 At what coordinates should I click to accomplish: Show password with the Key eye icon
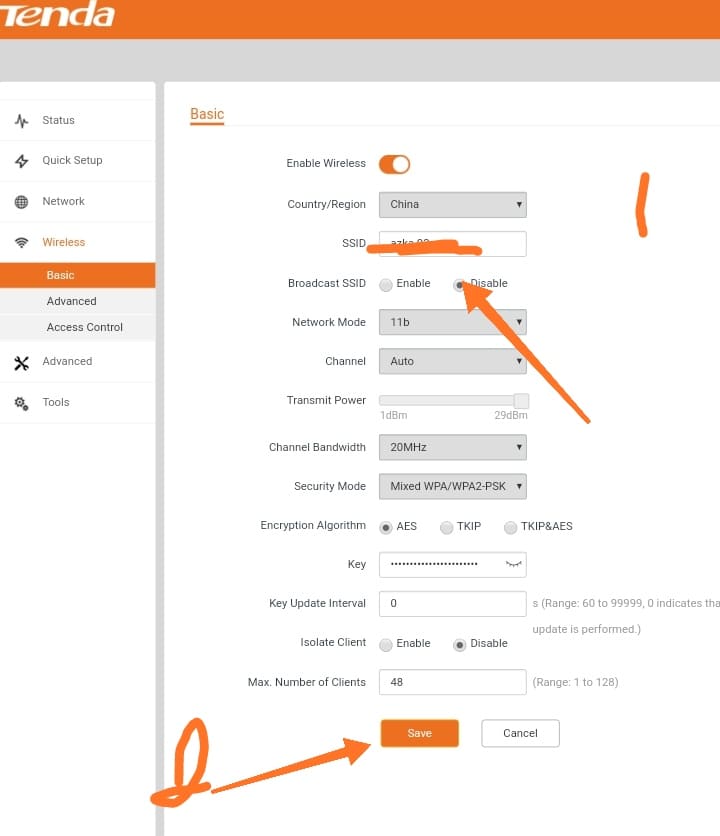pos(513,564)
